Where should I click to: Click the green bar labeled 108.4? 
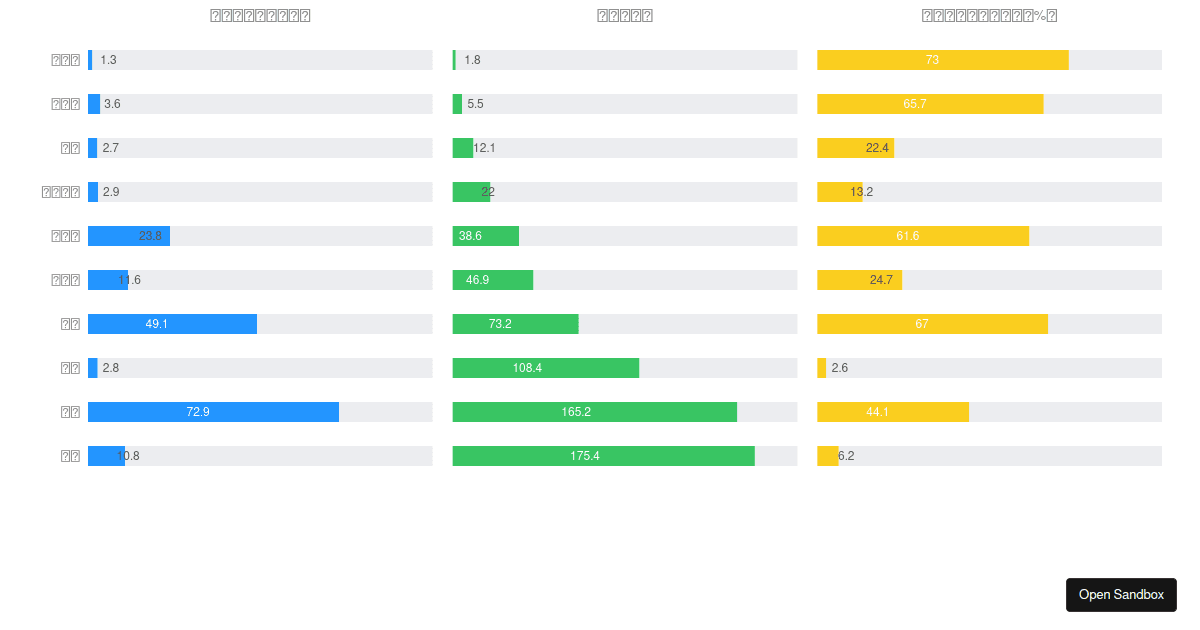(x=545, y=368)
